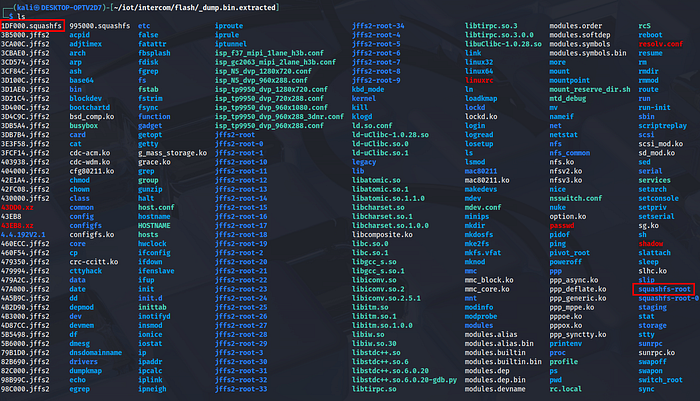Click the mdev.conf file name
This screenshot has width=700, height=401.
[x=483, y=207]
